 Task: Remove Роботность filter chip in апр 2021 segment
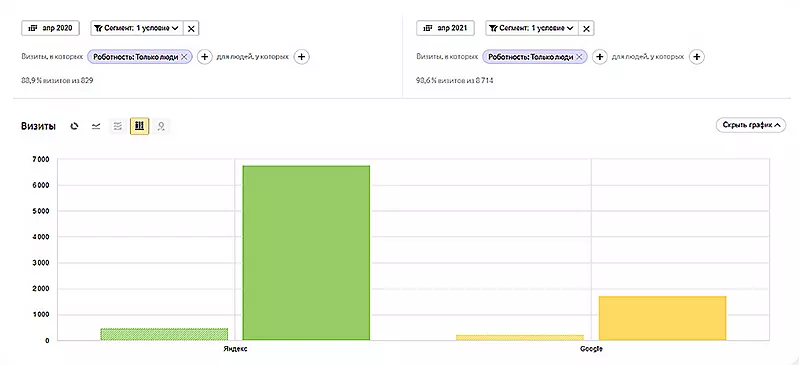(x=580, y=57)
